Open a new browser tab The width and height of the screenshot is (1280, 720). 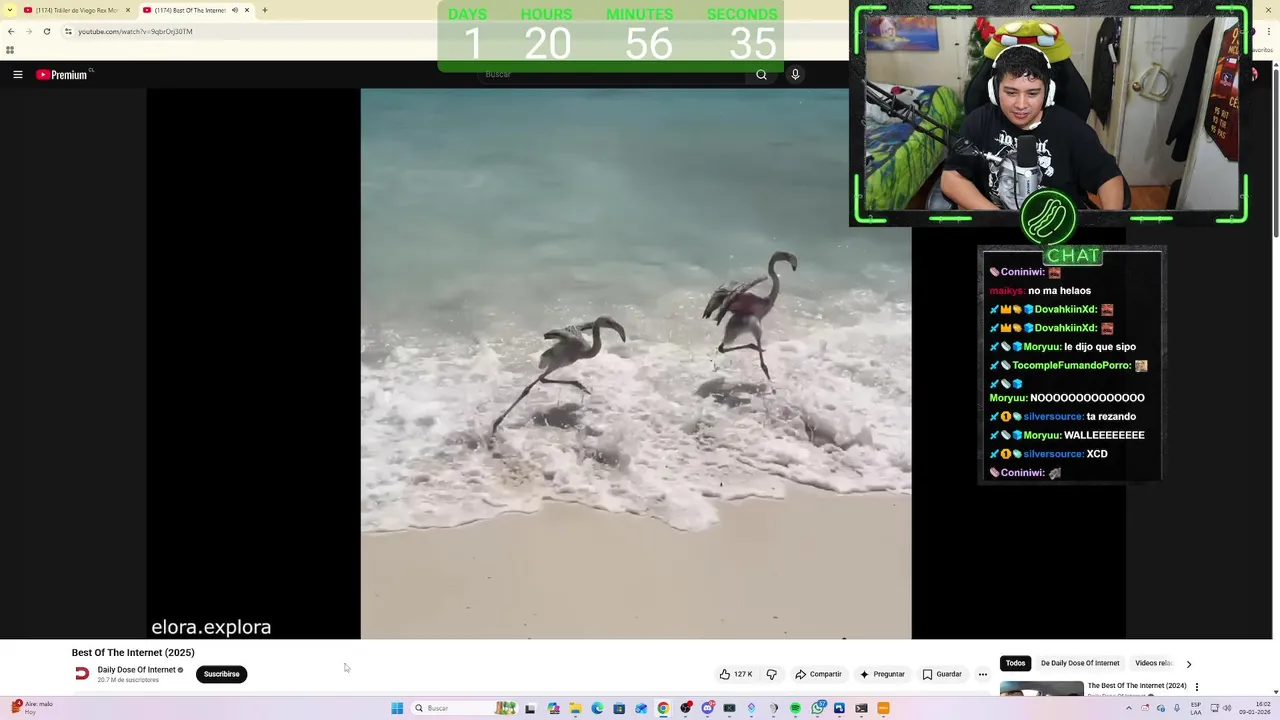tap(265, 10)
